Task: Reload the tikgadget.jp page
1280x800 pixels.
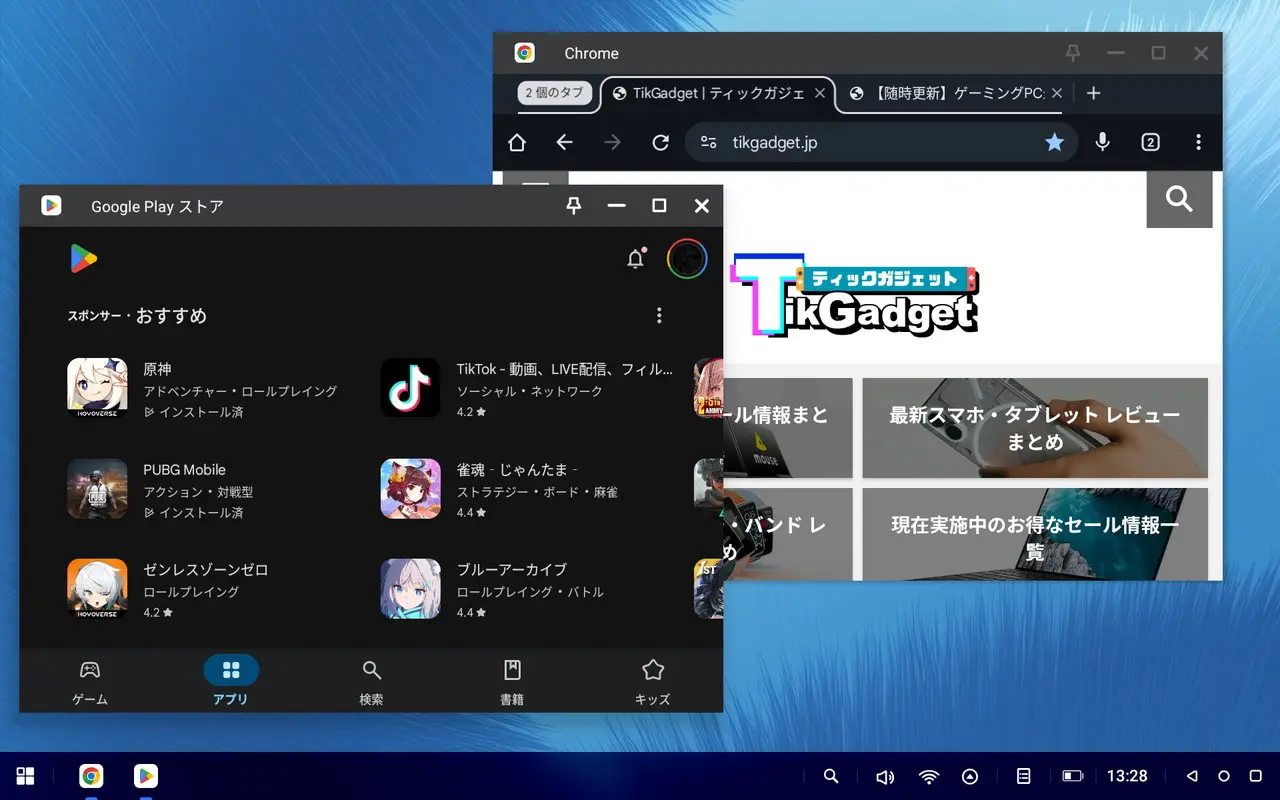Action: [660, 143]
